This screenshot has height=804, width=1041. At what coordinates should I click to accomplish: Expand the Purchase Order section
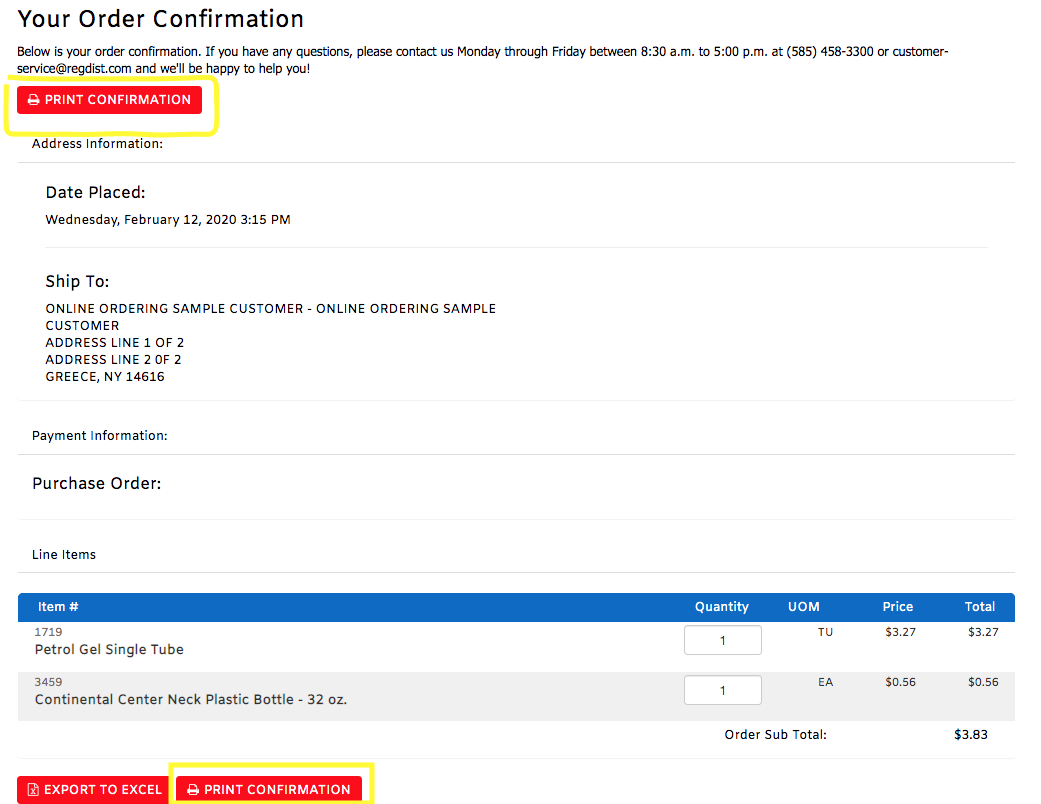pyautogui.click(x=96, y=483)
